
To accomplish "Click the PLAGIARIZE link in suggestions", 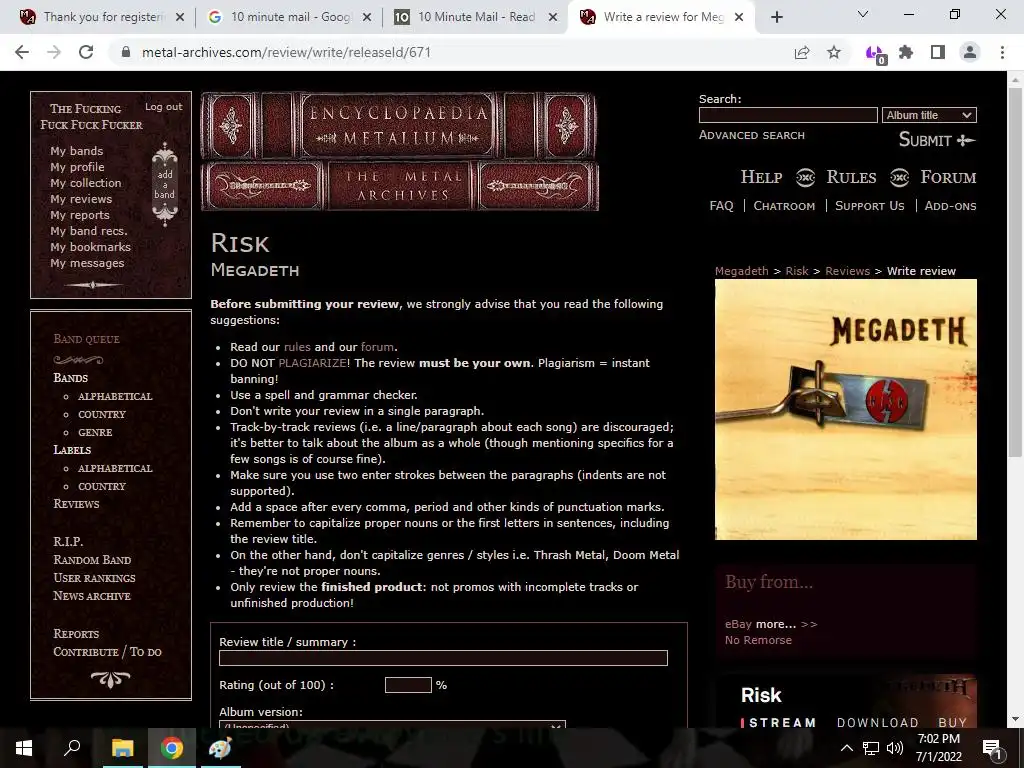I will coord(312,363).
